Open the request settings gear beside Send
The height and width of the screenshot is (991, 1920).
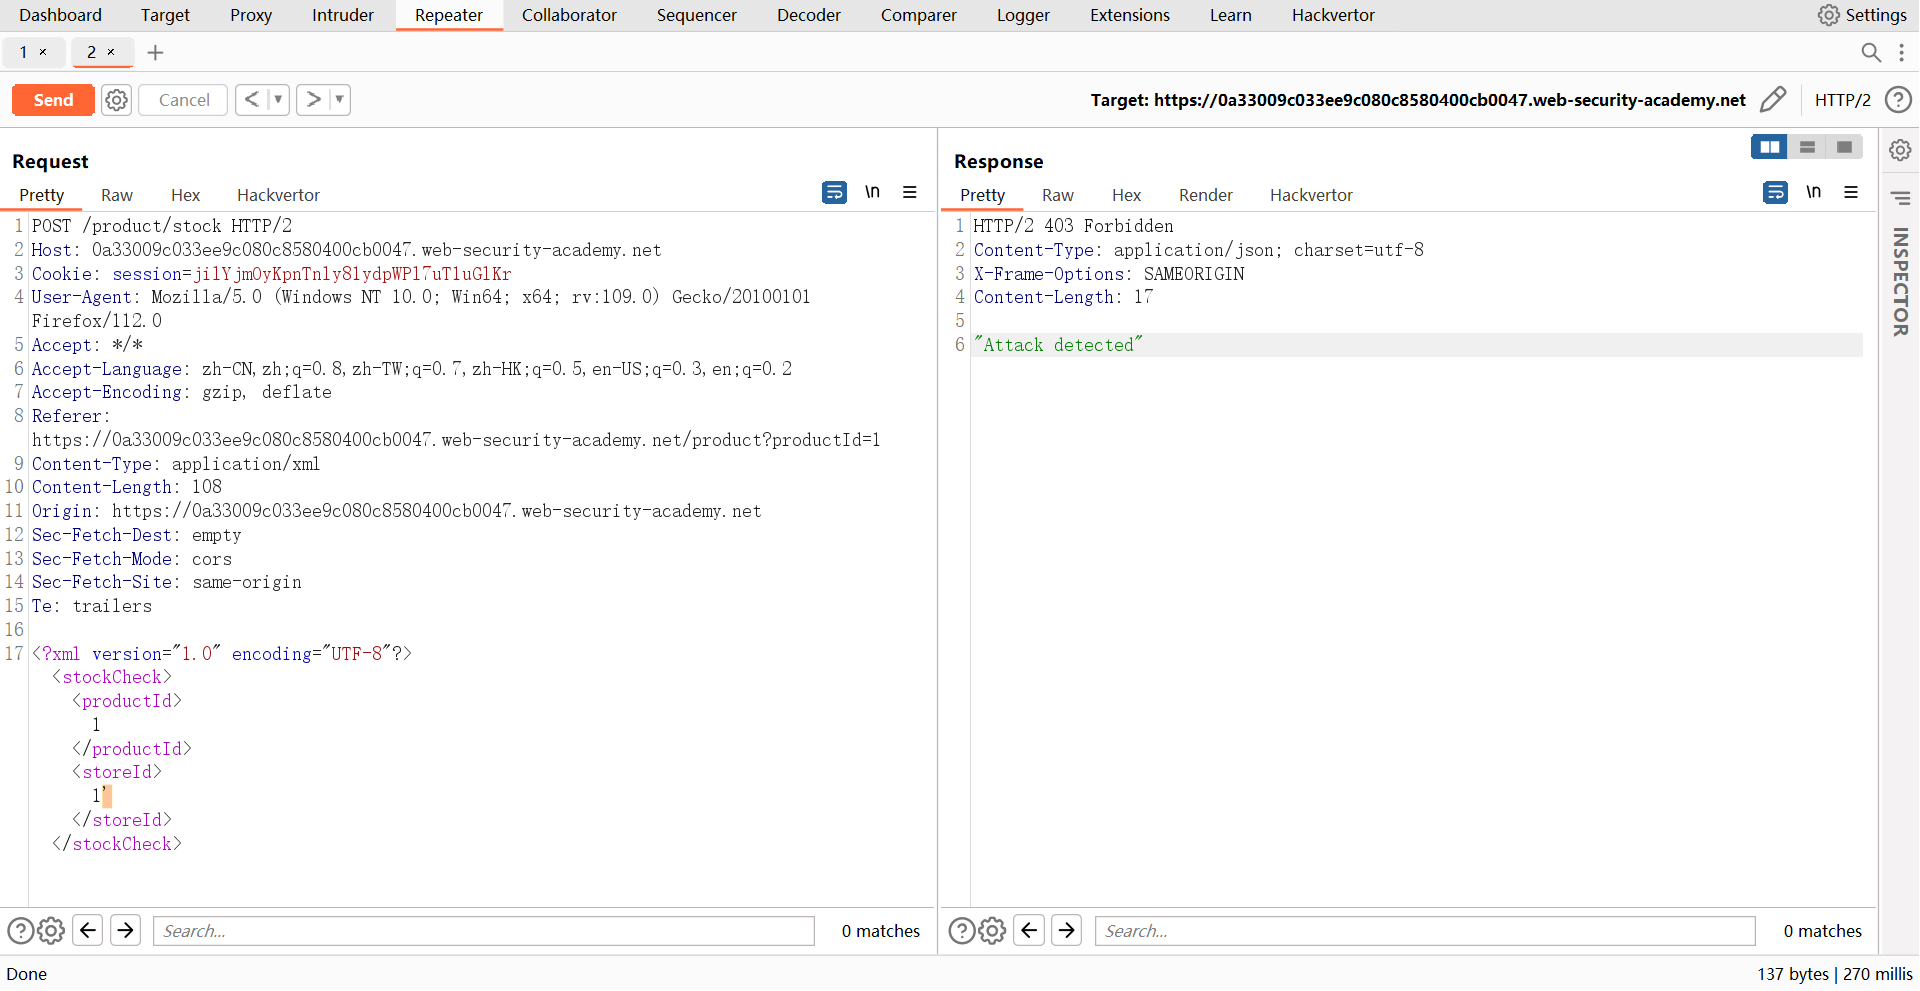point(117,100)
